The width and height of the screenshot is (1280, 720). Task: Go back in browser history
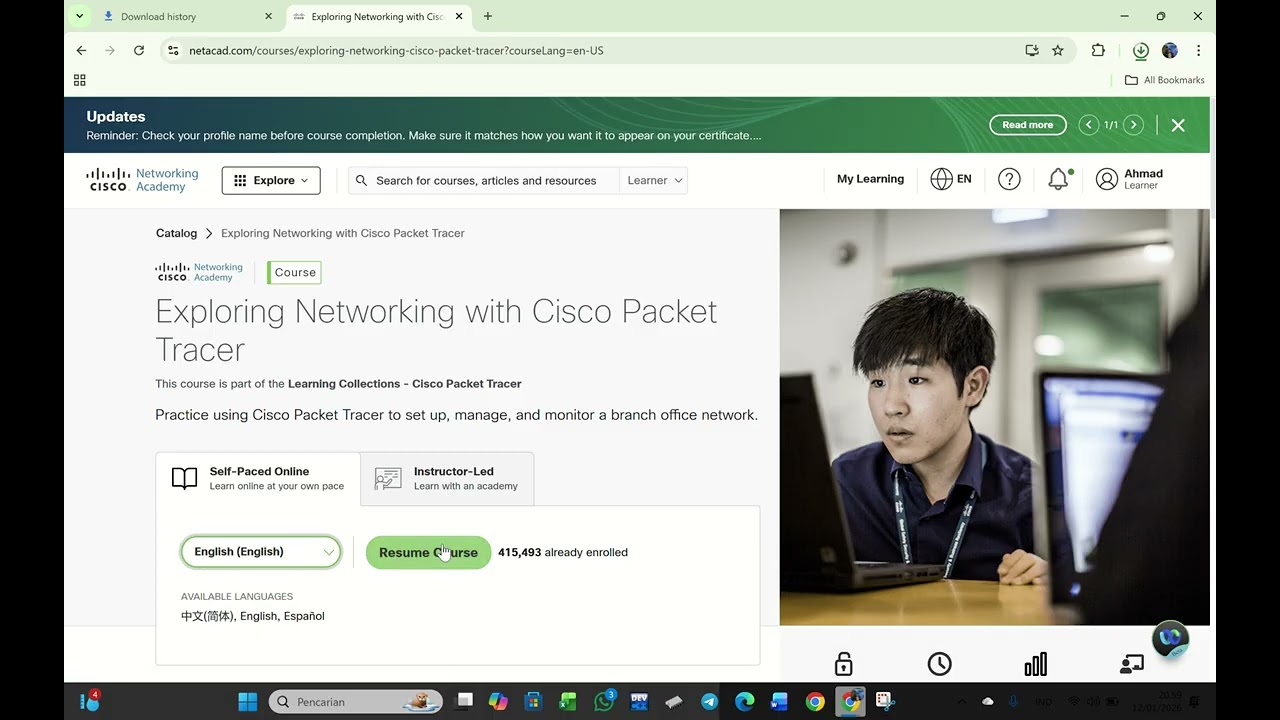tap(82, 50)
